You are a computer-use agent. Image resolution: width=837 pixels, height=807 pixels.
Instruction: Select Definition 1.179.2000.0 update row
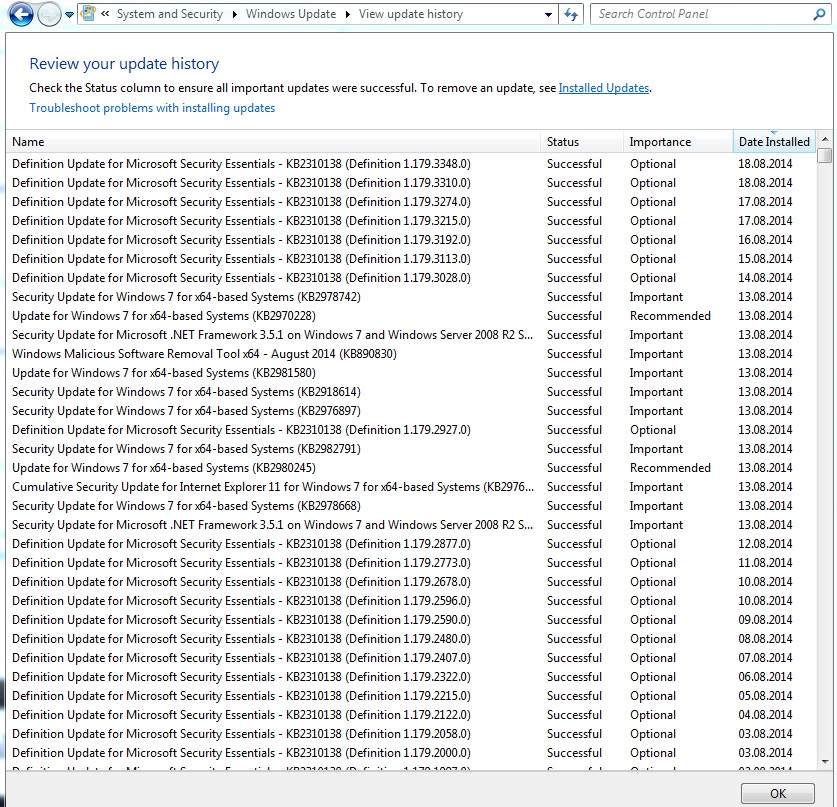[411, 753]
